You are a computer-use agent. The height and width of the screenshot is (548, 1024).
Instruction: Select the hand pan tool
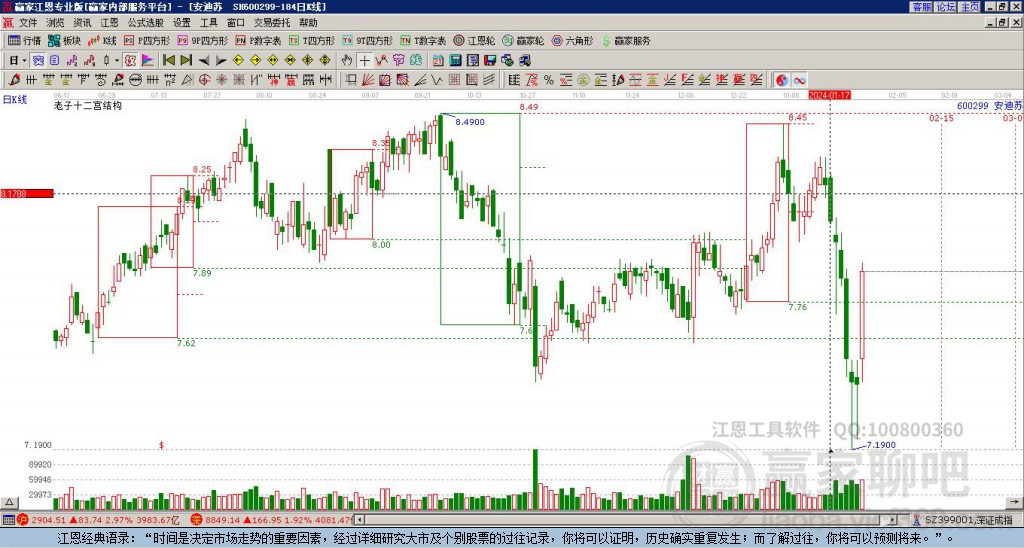coord(347,61)
